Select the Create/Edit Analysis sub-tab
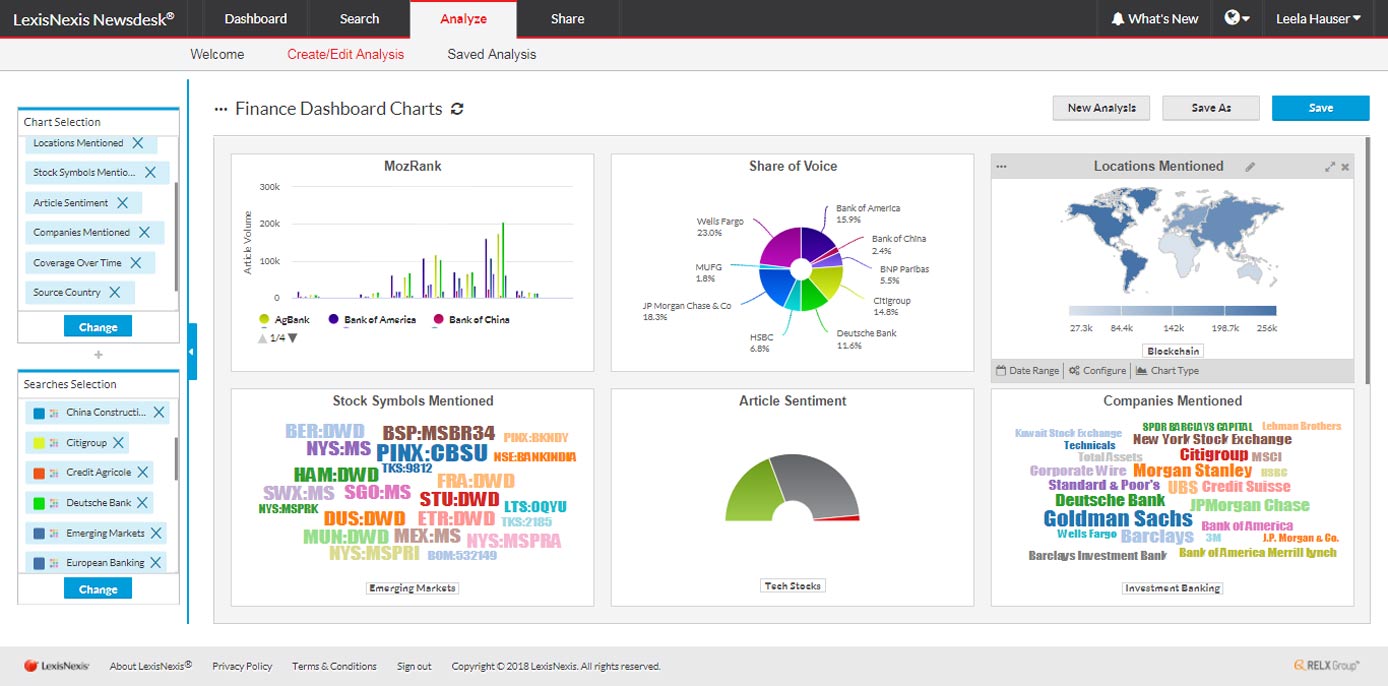The height and width of the screenshot is (686, 1388). coord(346,54)
